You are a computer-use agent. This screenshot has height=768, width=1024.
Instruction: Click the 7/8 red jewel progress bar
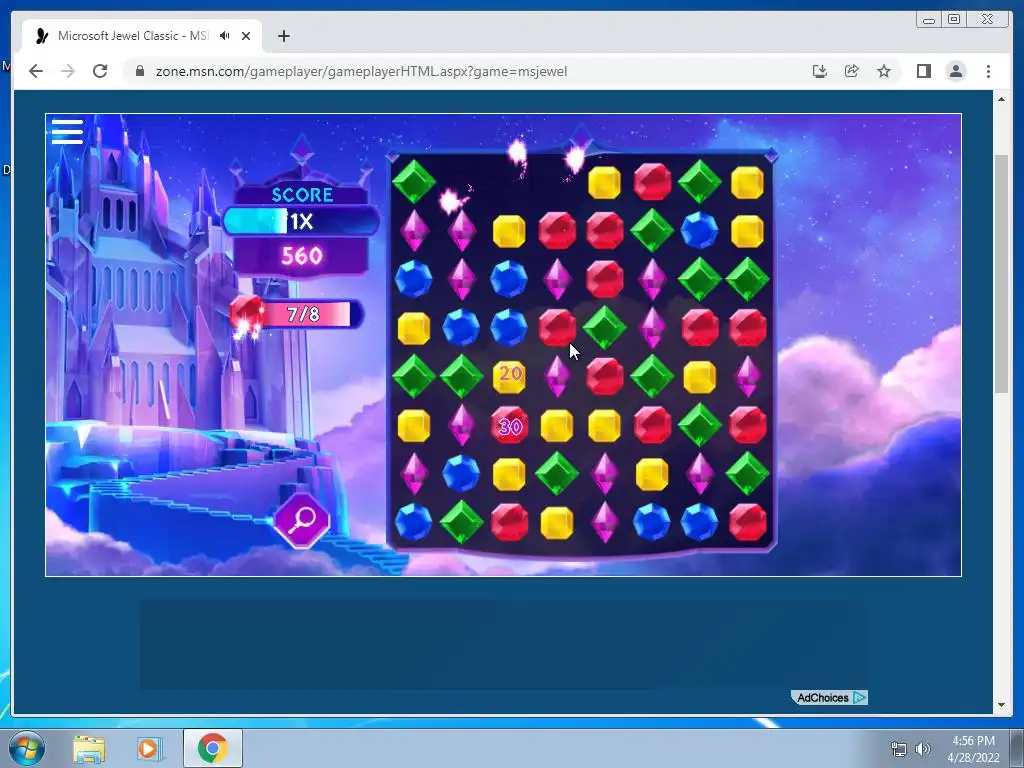click(x=311, y=314)
